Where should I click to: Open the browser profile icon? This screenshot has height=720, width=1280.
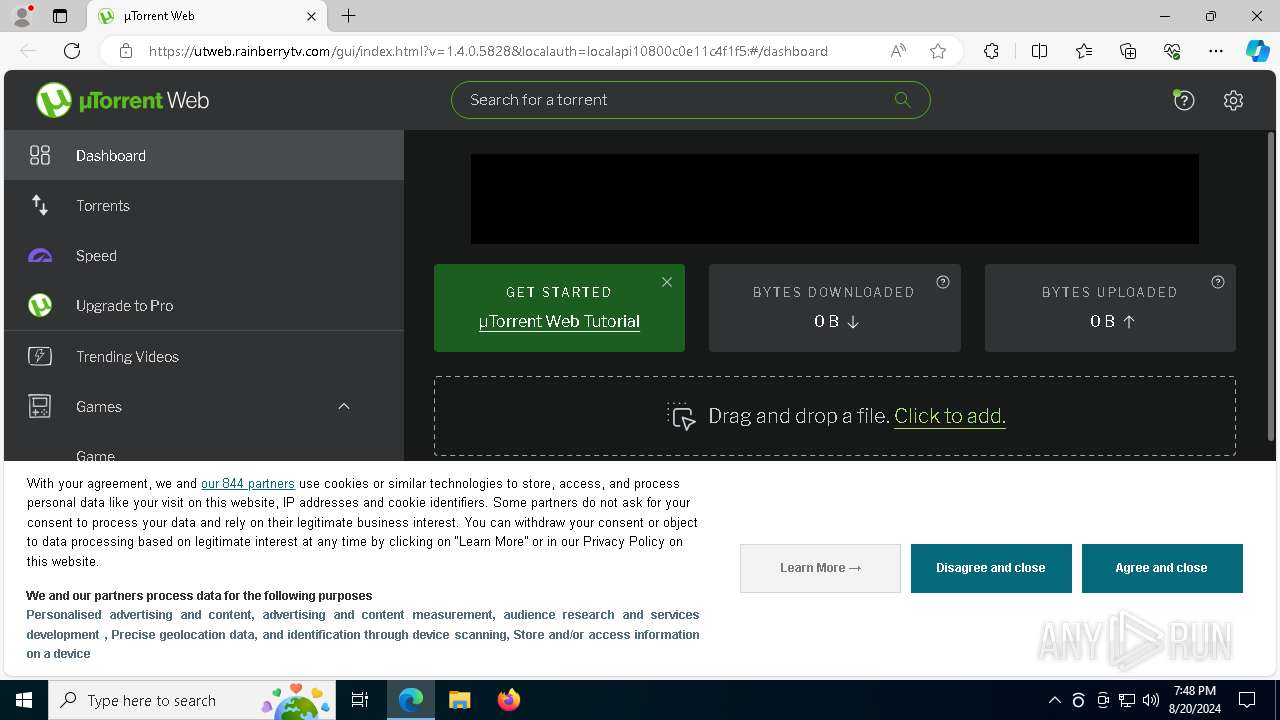point(22,16)
